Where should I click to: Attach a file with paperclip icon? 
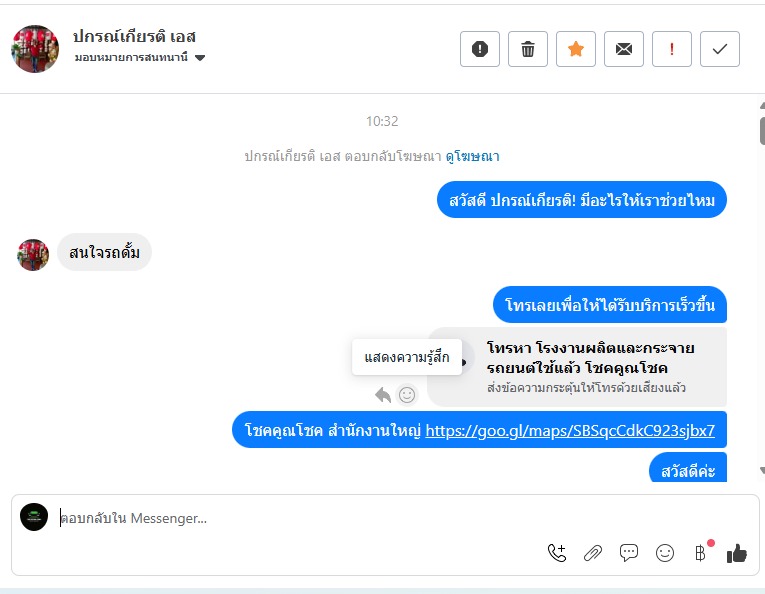pyautogui.click(x=593, y=553)
